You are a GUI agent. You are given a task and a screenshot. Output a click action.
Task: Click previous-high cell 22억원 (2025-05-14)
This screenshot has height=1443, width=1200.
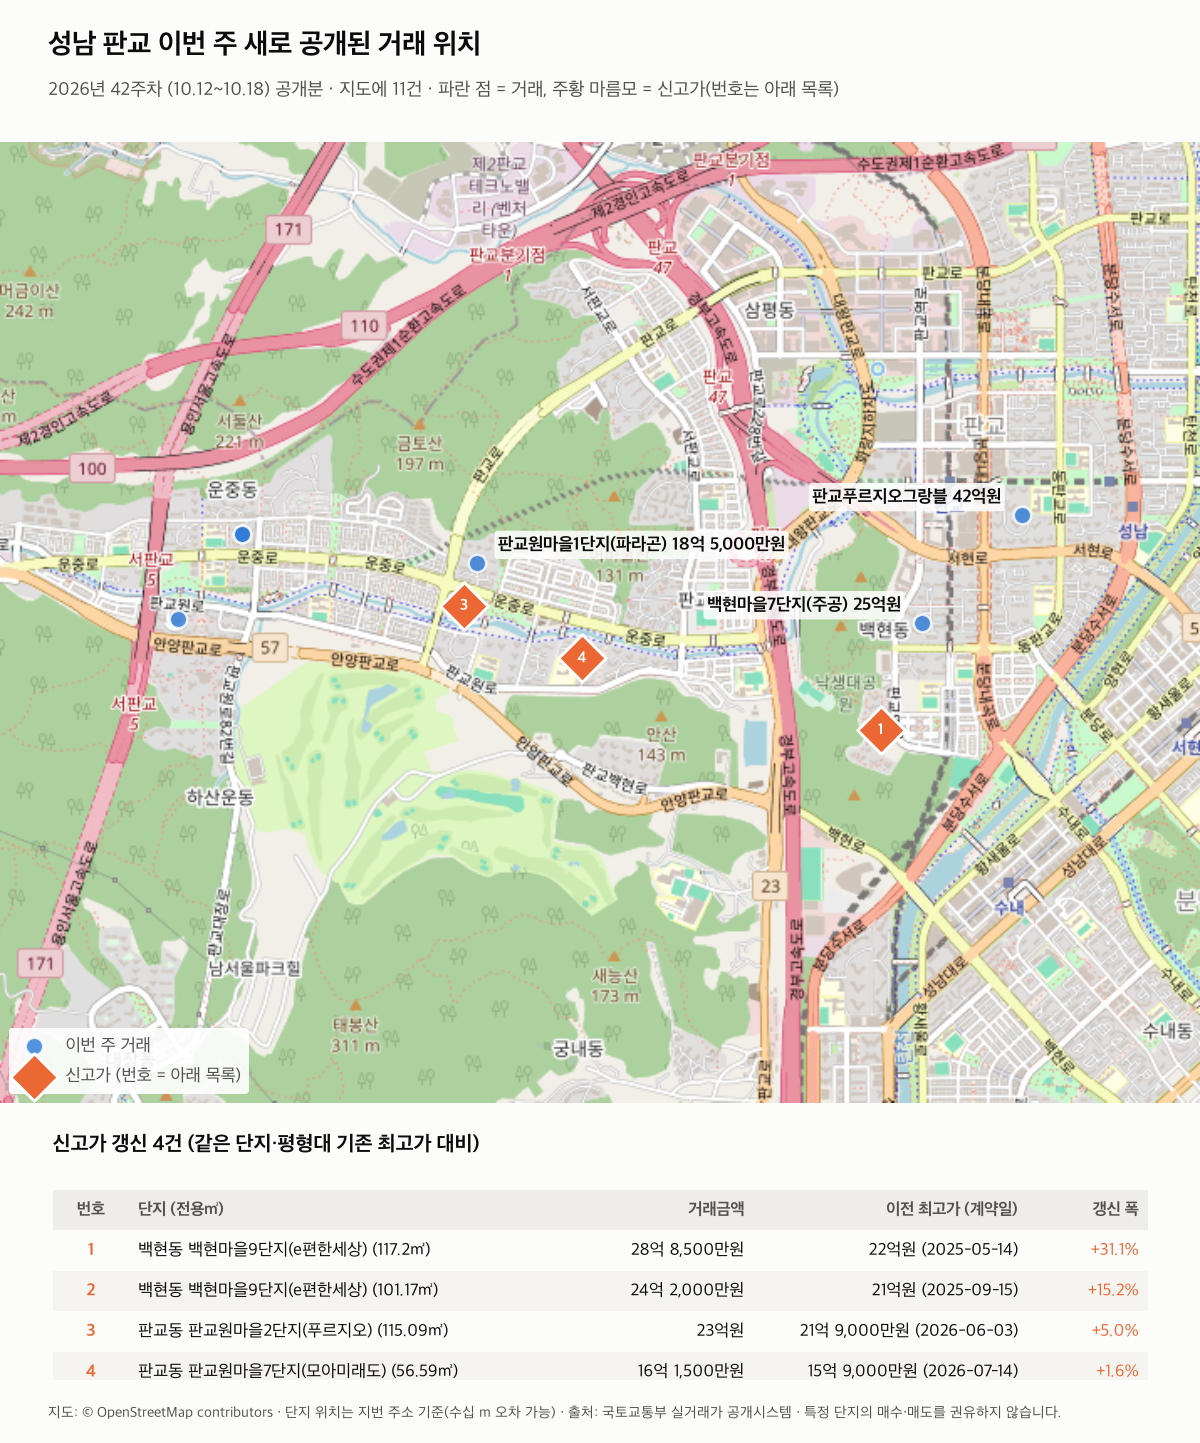tap(943, 1249)
